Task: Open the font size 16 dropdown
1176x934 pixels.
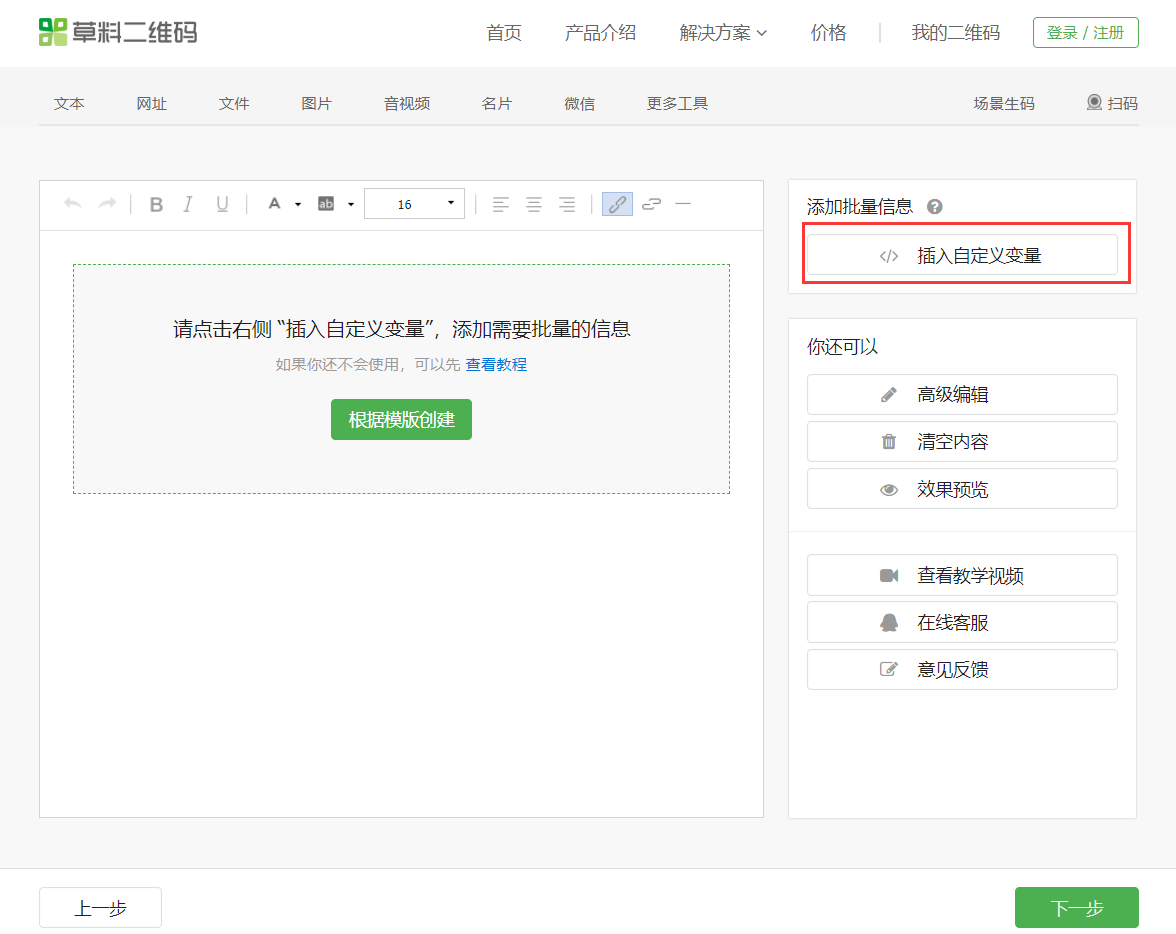Action: pyautogui.click(x=414, y=204)
